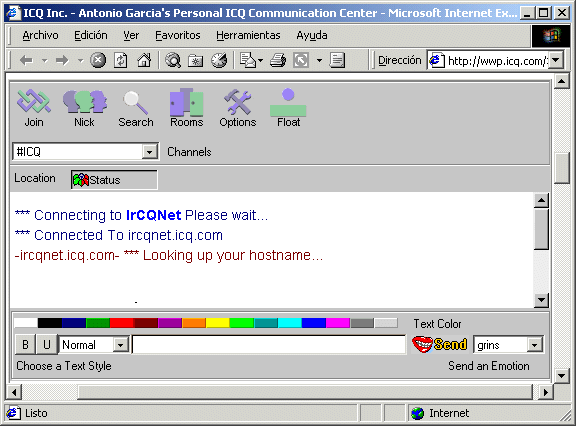This screenshot has width=576, height=426.
Task: Click the Join channel icon
Action: point(34,101)
